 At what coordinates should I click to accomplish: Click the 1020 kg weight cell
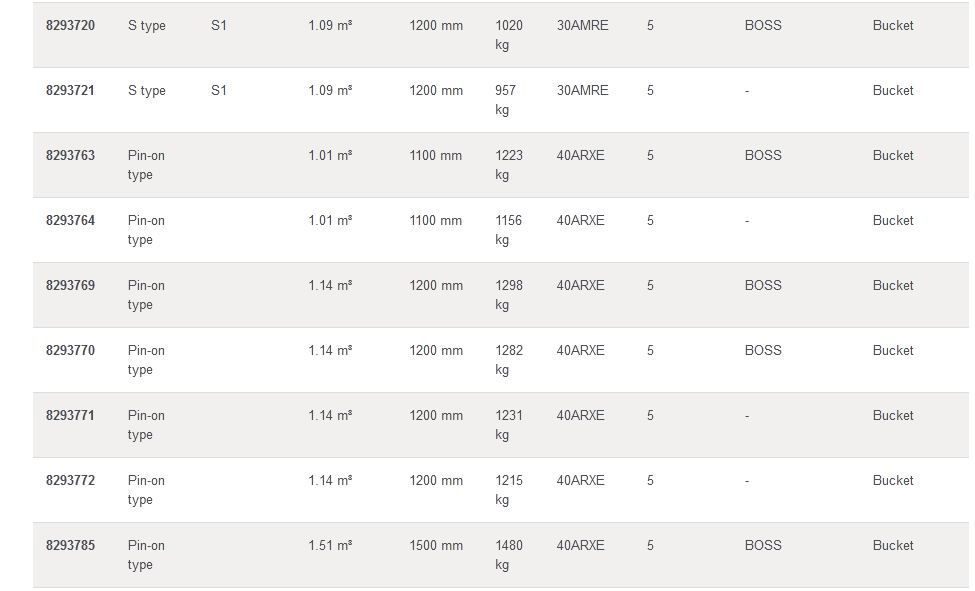click(509, 35)
